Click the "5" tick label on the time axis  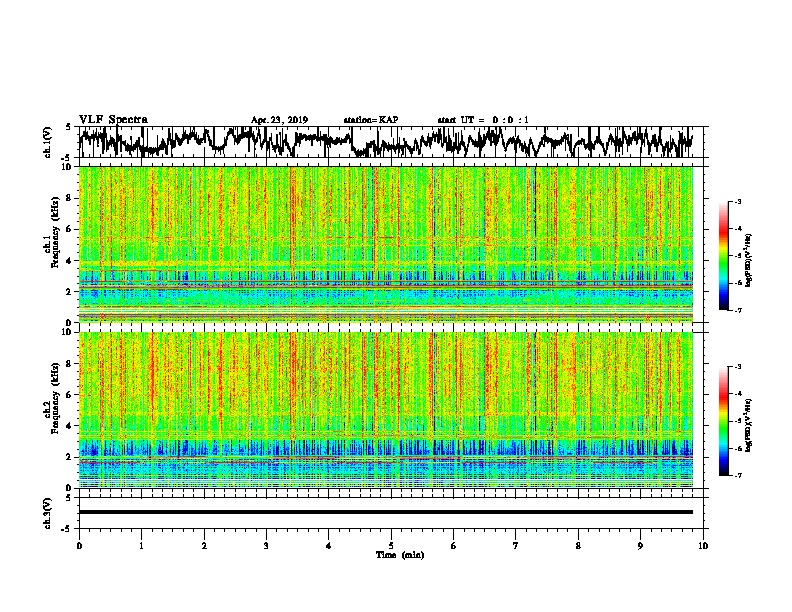pos(391,546)
